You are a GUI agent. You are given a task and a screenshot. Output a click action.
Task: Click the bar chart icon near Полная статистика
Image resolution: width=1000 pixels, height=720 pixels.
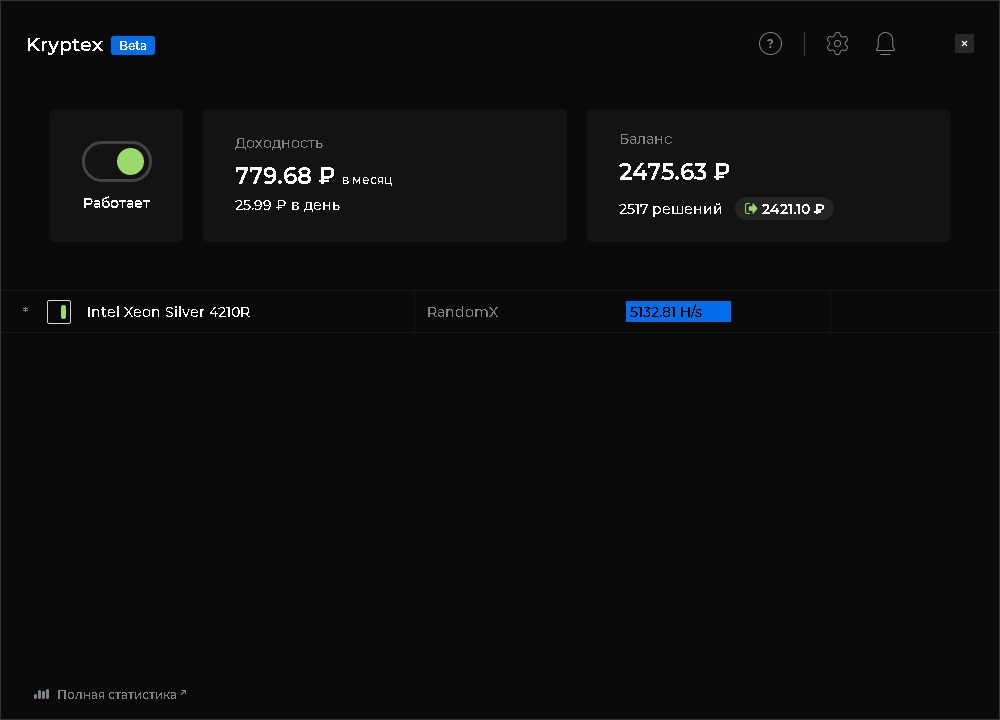pyautogui.click(x=41, y=694)
